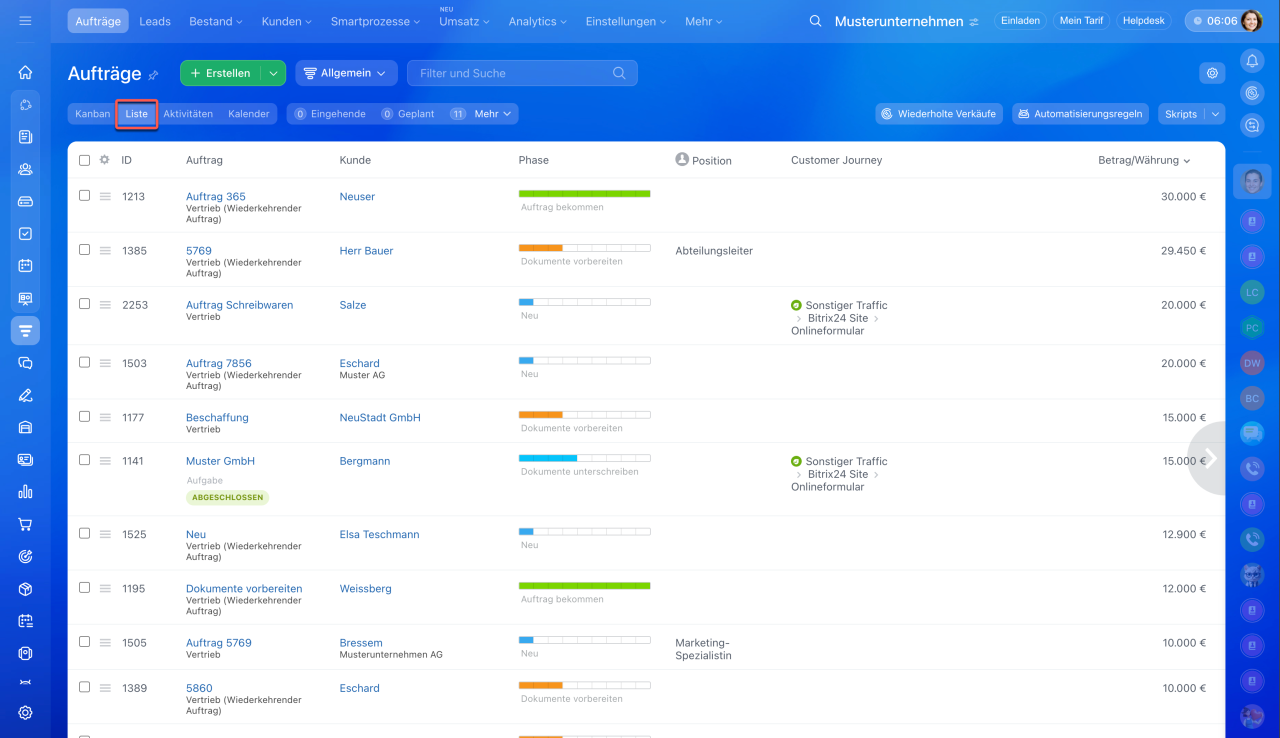Click the search magnifier in top bar
This screenshot has height=738, width=1280.
pyautogui.click(x=815, y=21)
